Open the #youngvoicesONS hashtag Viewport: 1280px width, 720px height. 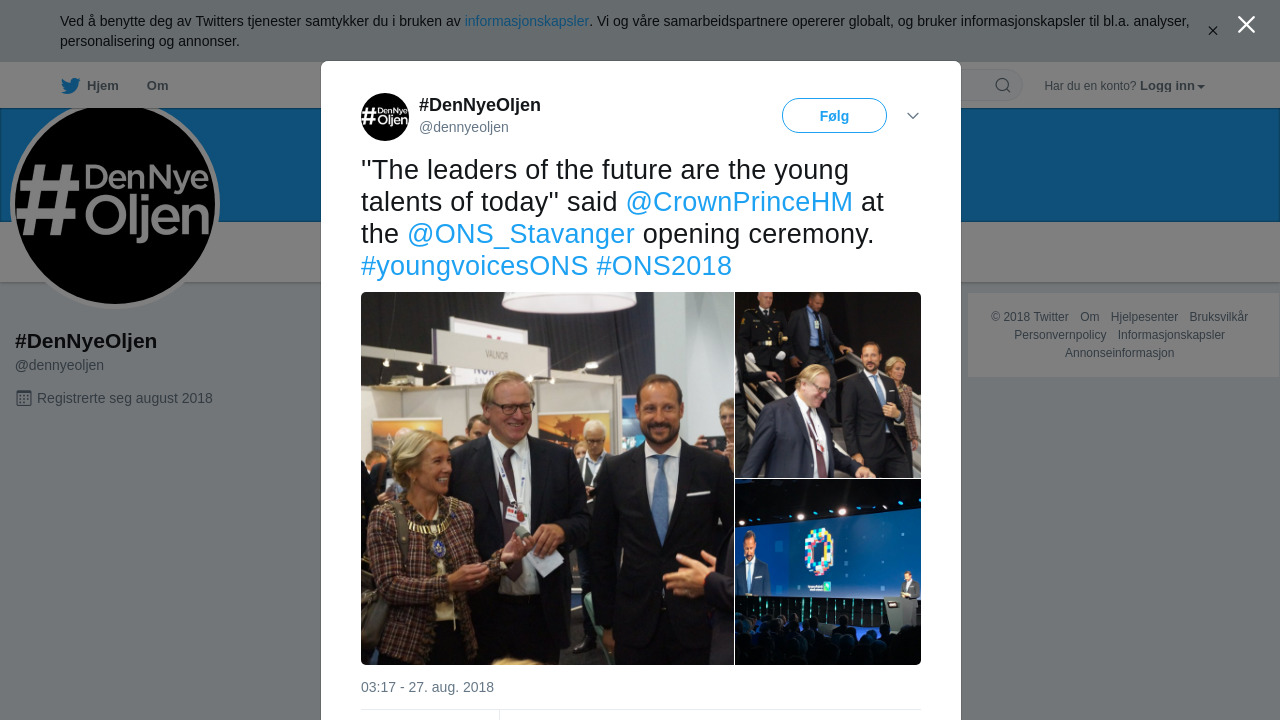click(474, 266)
